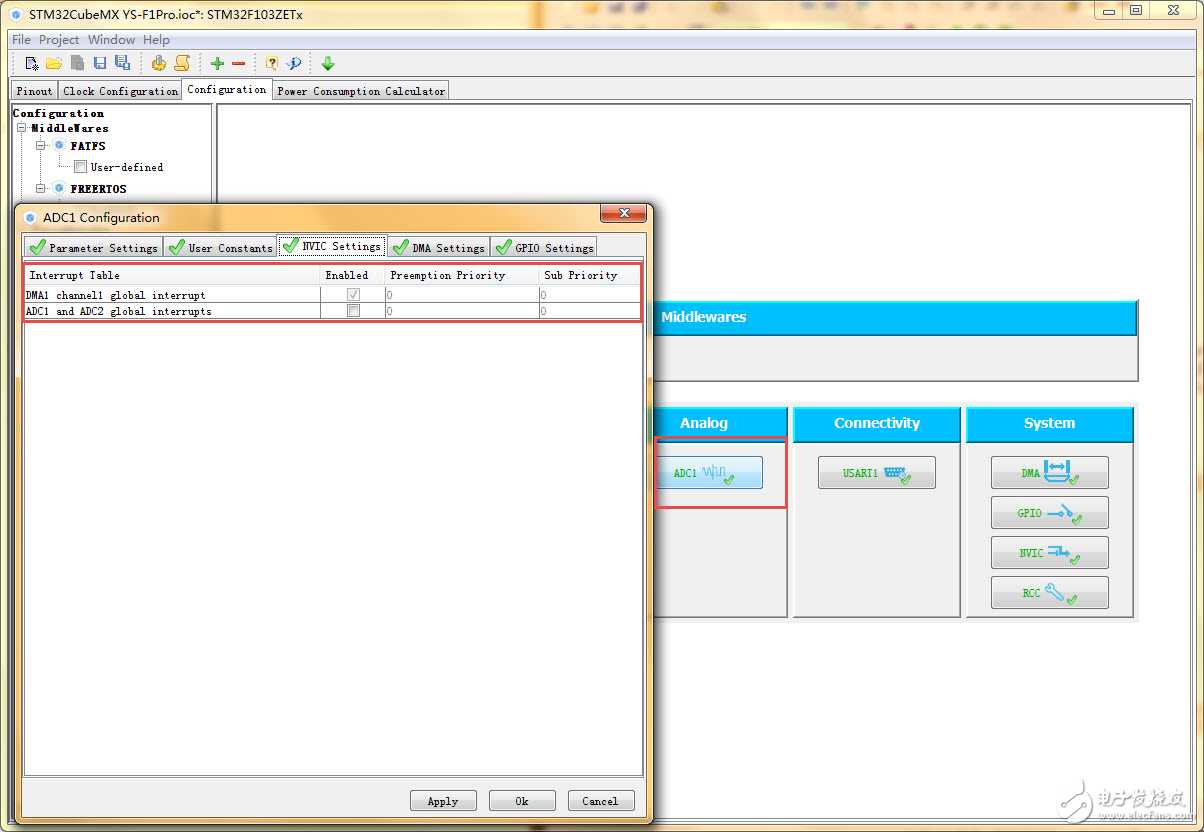Select the Configuration main tab

[x=227, y=89]
